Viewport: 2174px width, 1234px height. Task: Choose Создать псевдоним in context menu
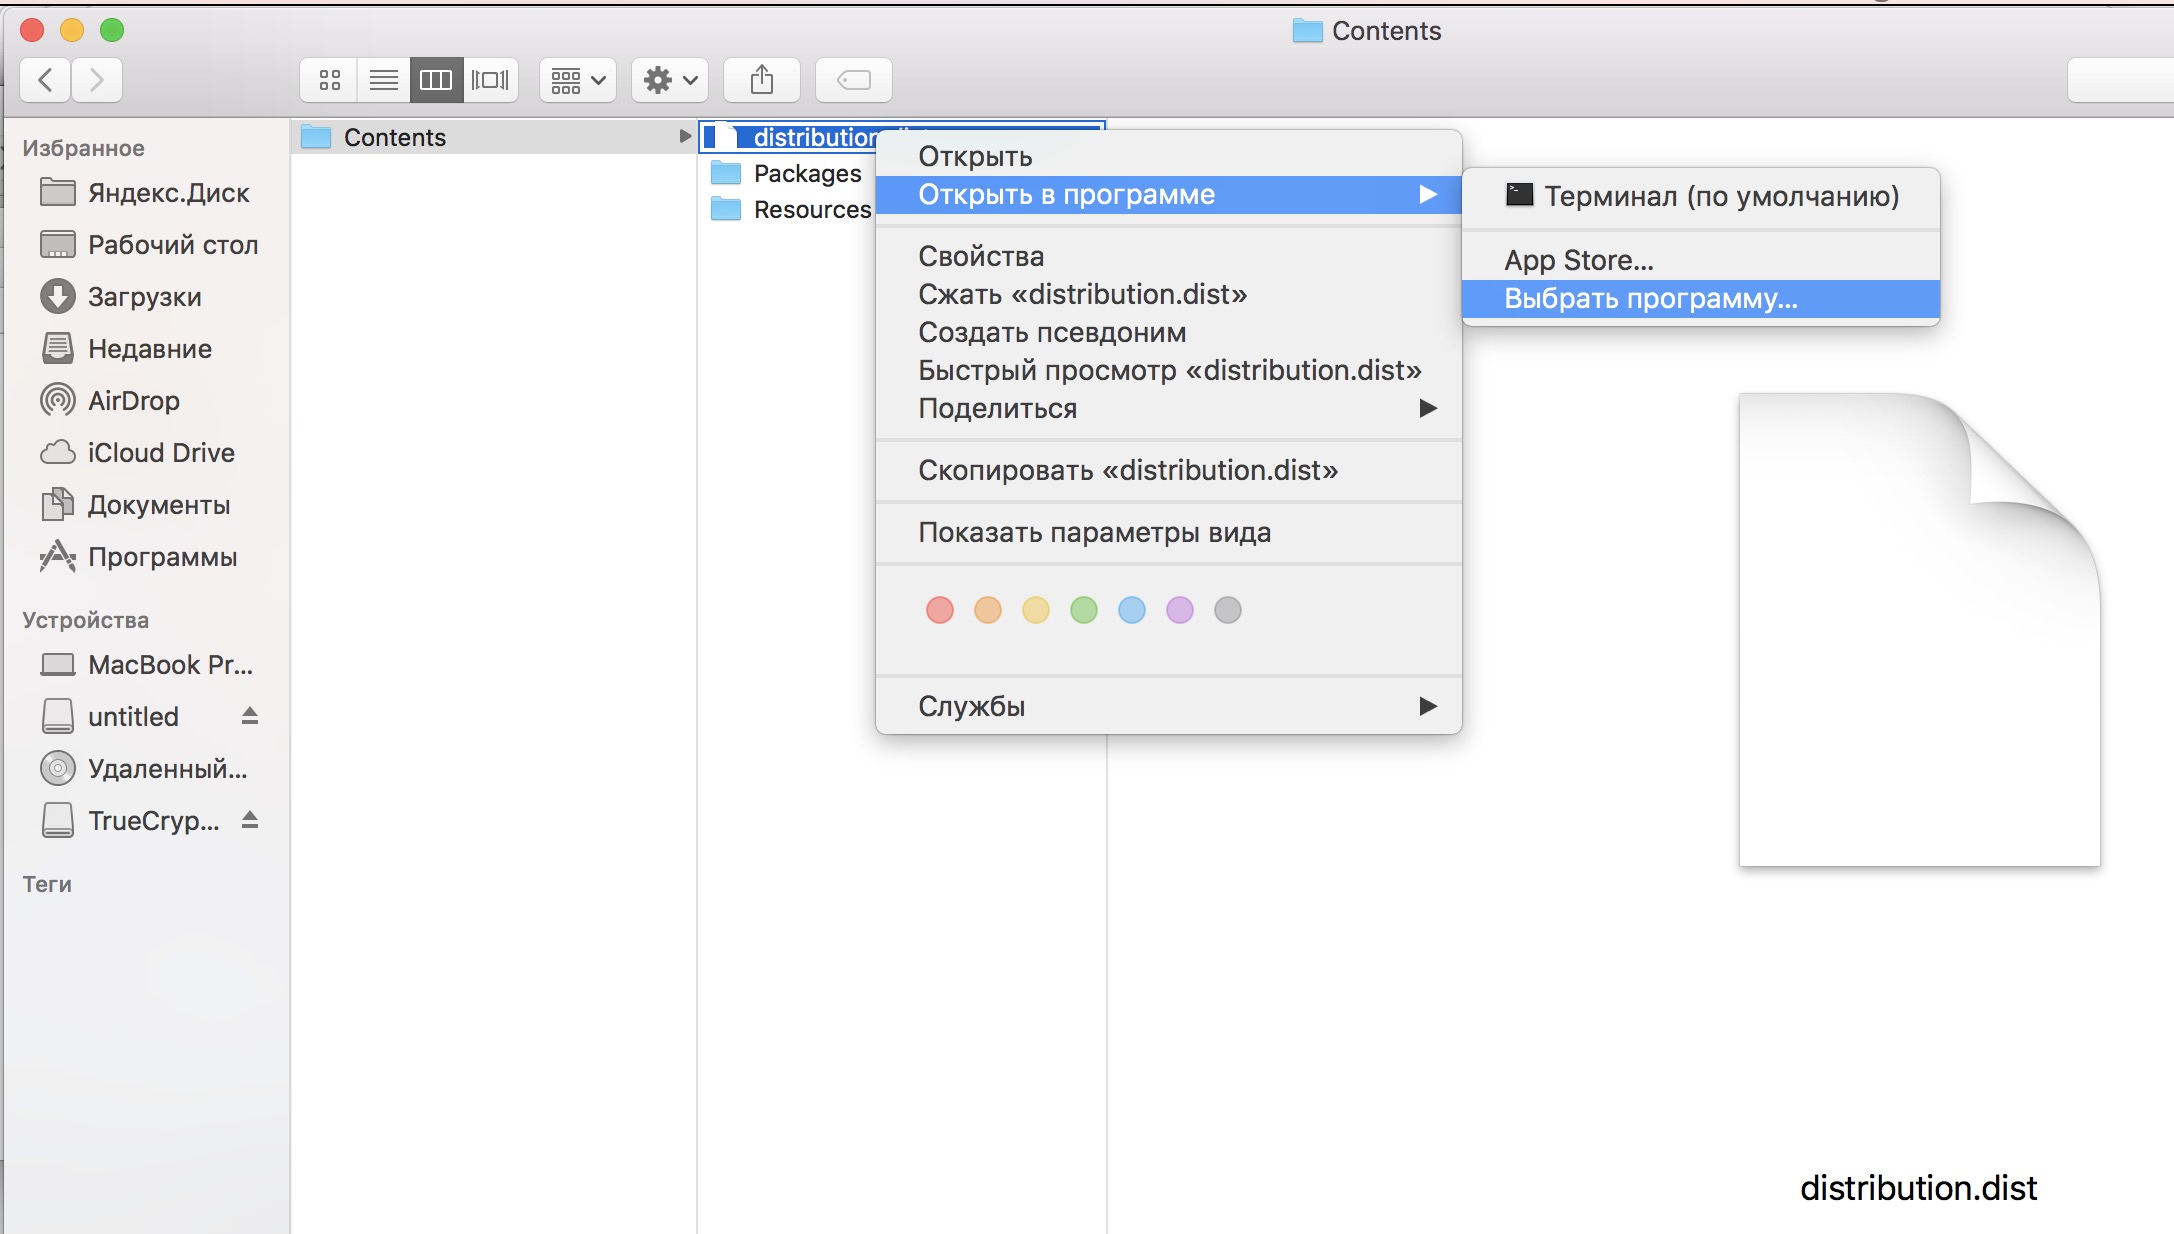(x=1168, y=332)
